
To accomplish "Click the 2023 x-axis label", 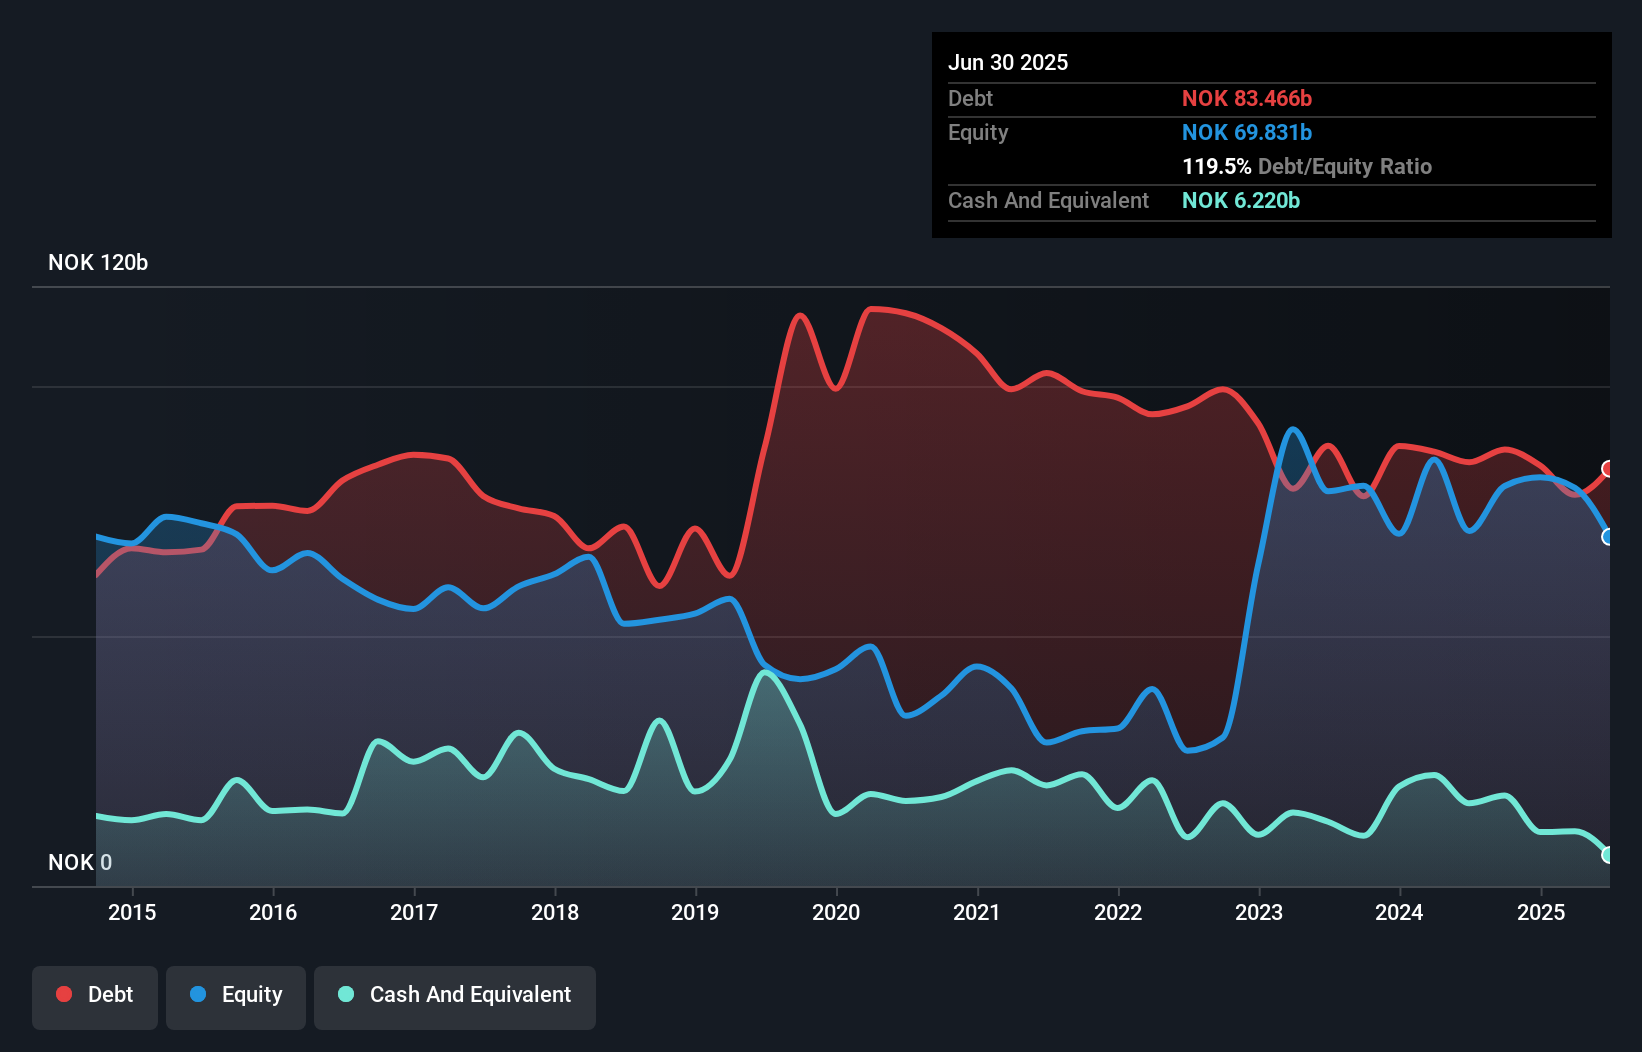I will [x=1258, y=912].
